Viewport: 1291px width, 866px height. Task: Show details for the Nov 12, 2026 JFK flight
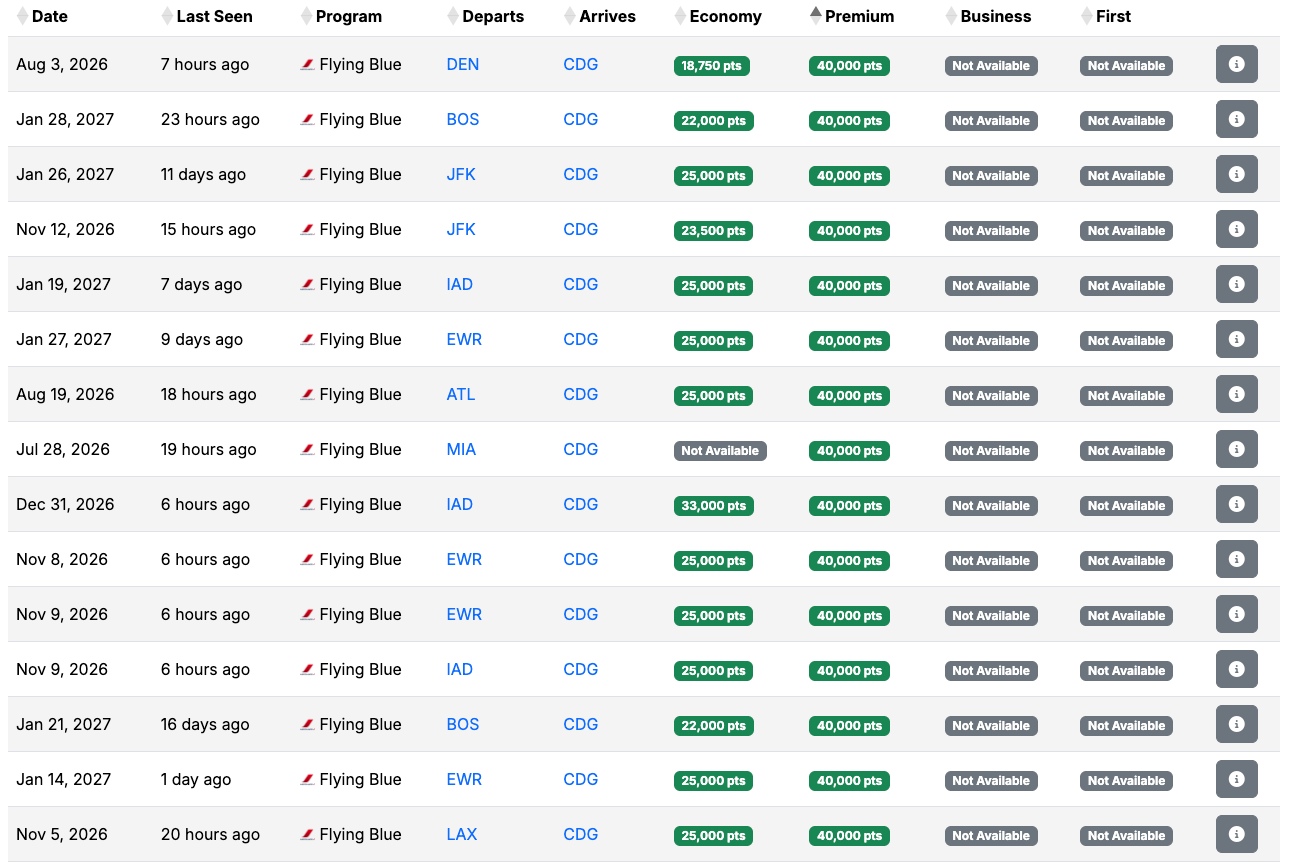coord(1236,229)
